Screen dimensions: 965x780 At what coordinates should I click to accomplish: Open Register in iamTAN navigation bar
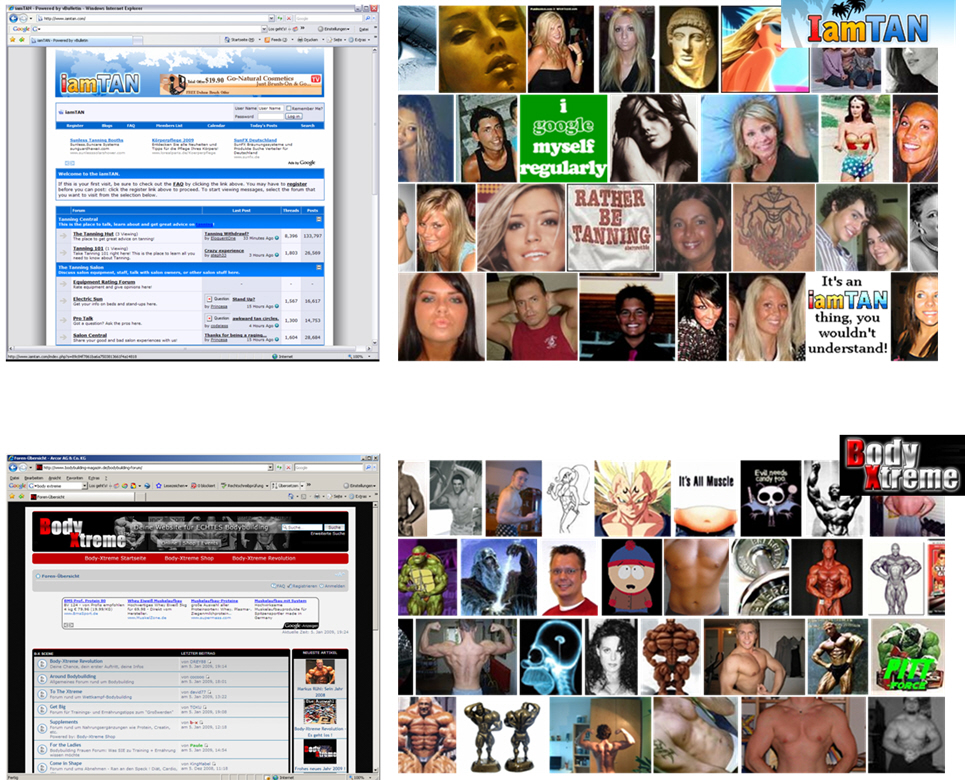(75, 126)
